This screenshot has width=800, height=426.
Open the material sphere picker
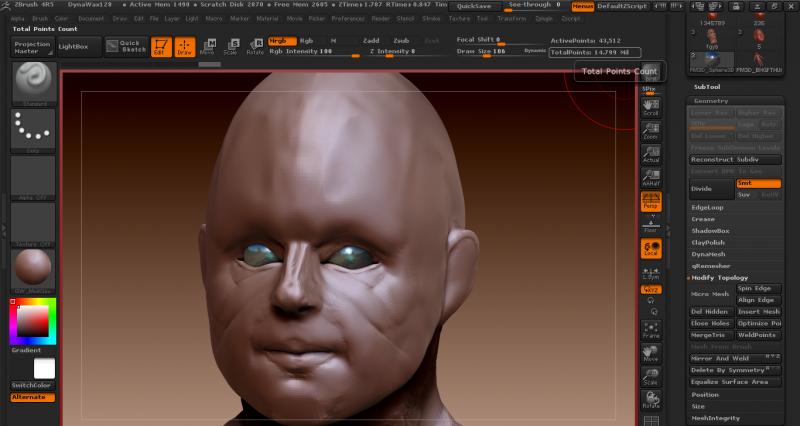(x=33, y=272)
